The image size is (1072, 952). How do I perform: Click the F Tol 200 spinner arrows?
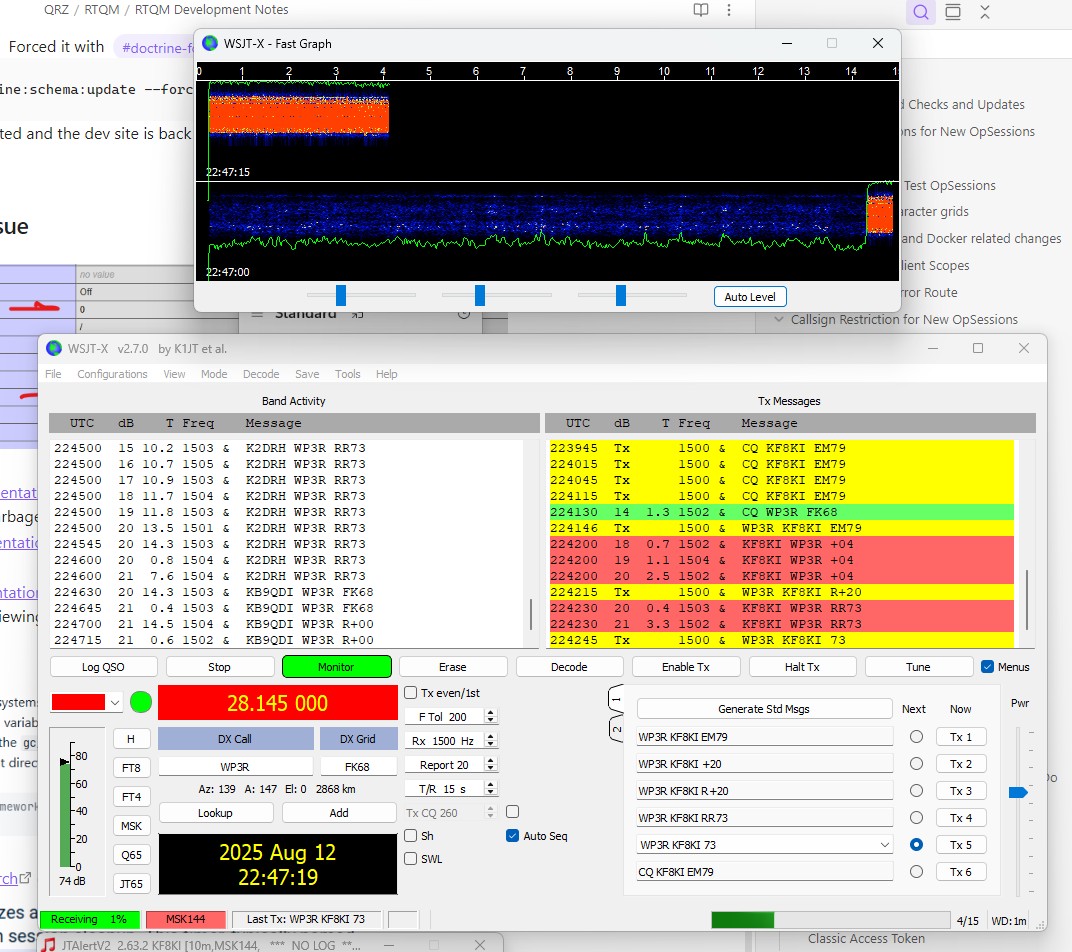[x=490, y=717]
